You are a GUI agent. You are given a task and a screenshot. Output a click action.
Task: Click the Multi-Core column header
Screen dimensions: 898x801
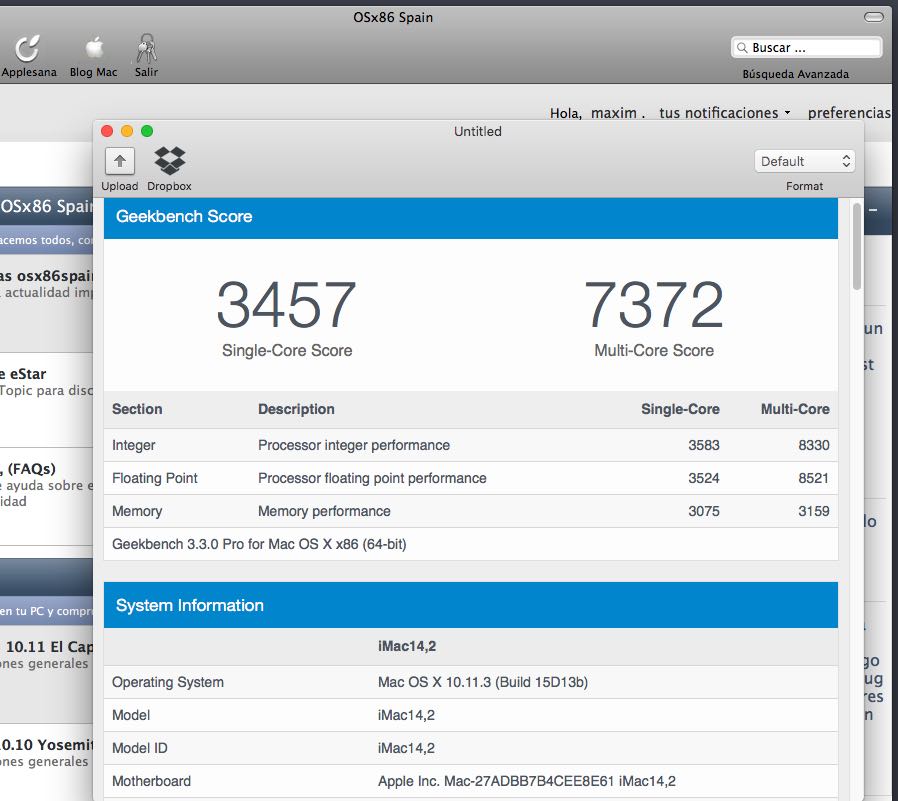pos(795,409)
